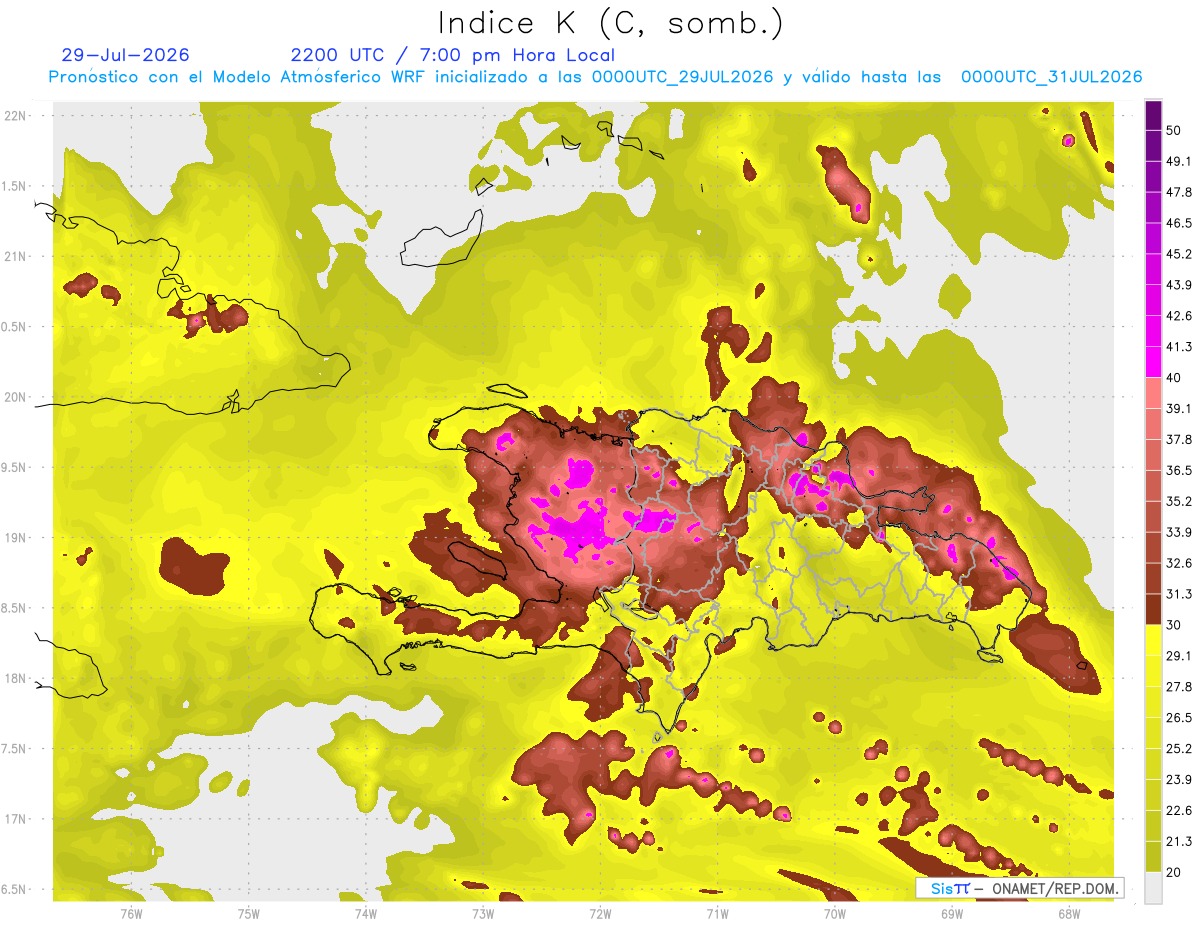Click the color bar value "30"
The image size is (1200, 927).
pos(1174,625)
